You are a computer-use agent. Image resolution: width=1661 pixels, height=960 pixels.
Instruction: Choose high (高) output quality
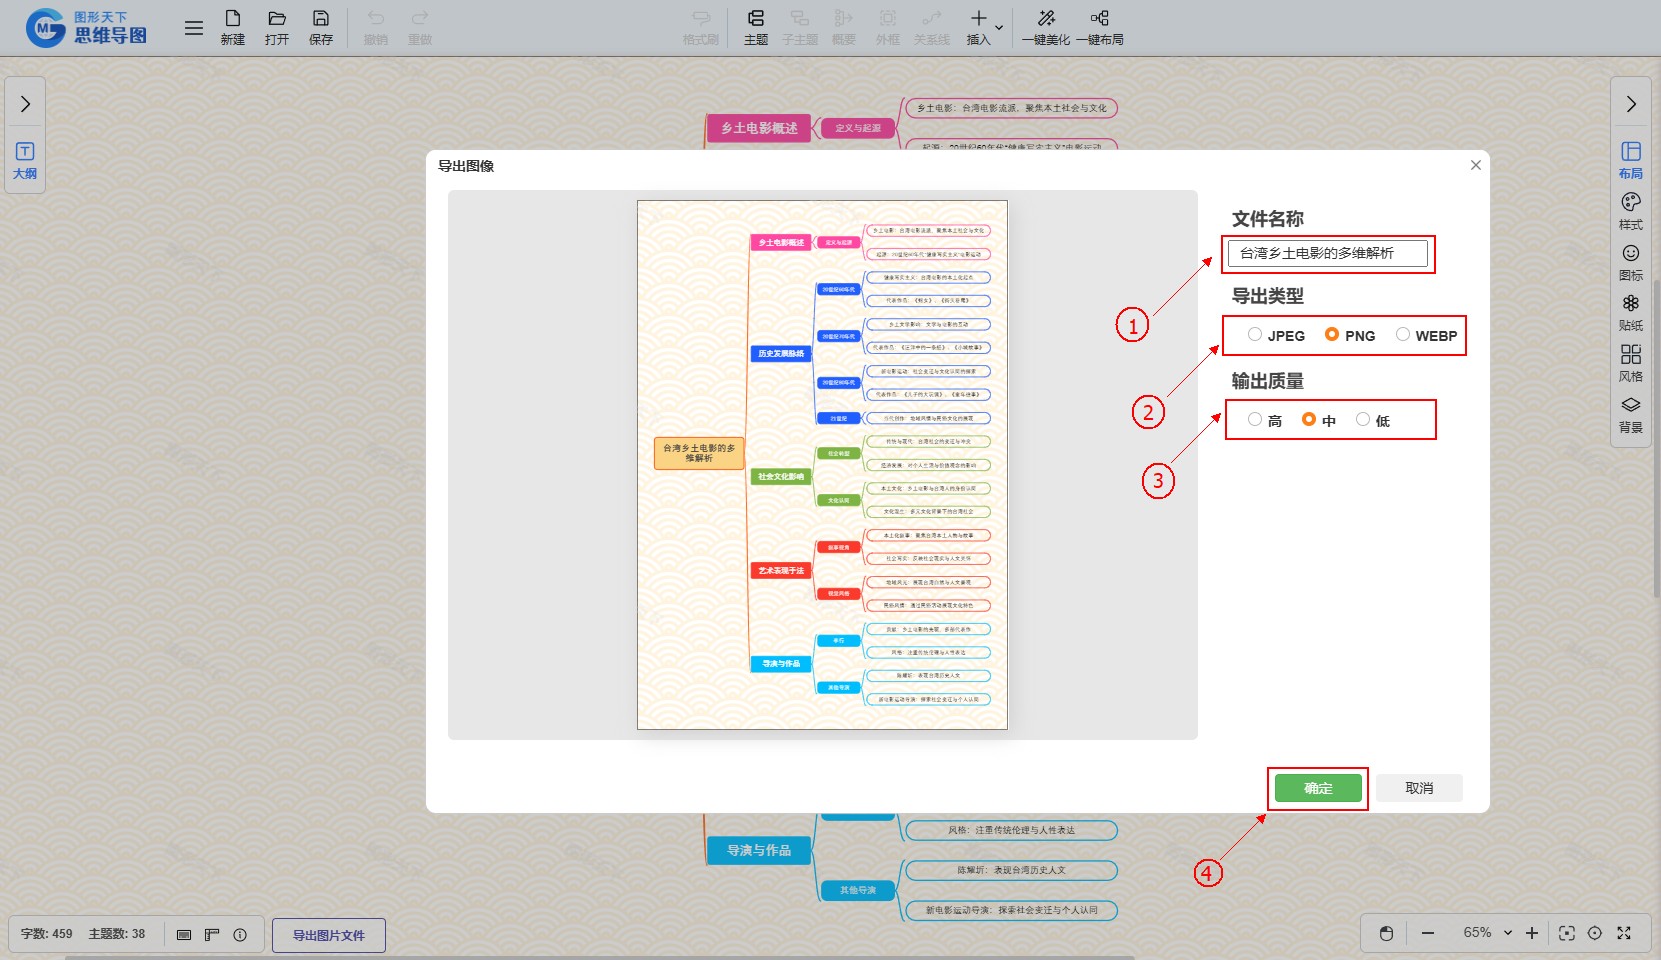[1255, 420]
